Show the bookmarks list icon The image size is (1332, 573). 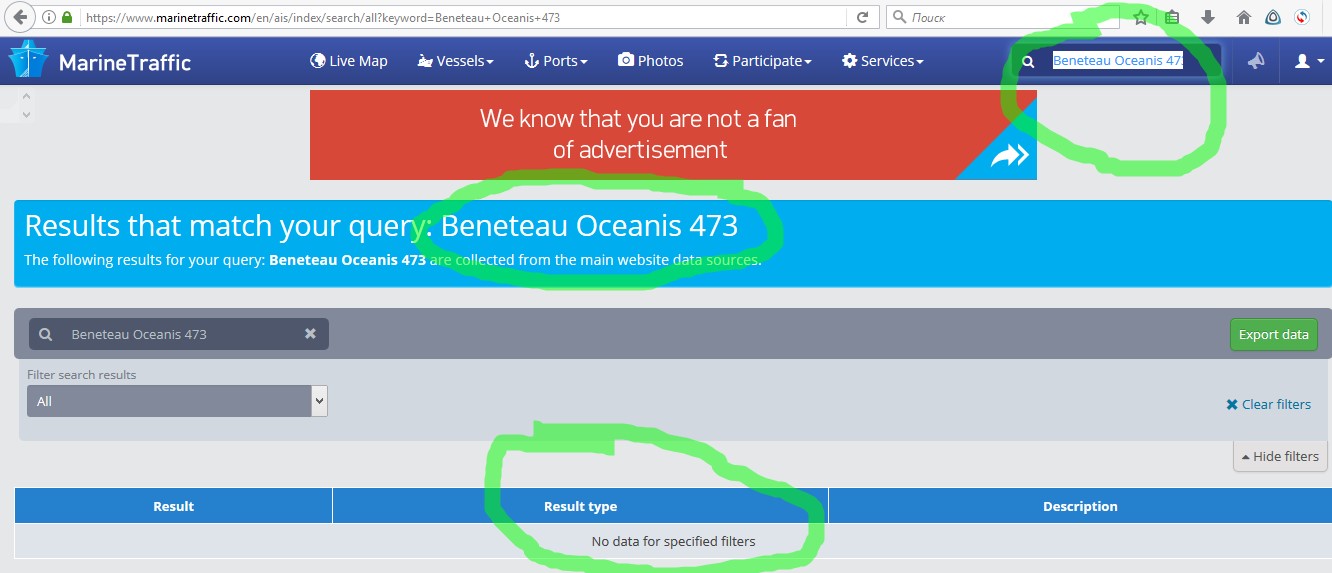(x=1173, y=17)
